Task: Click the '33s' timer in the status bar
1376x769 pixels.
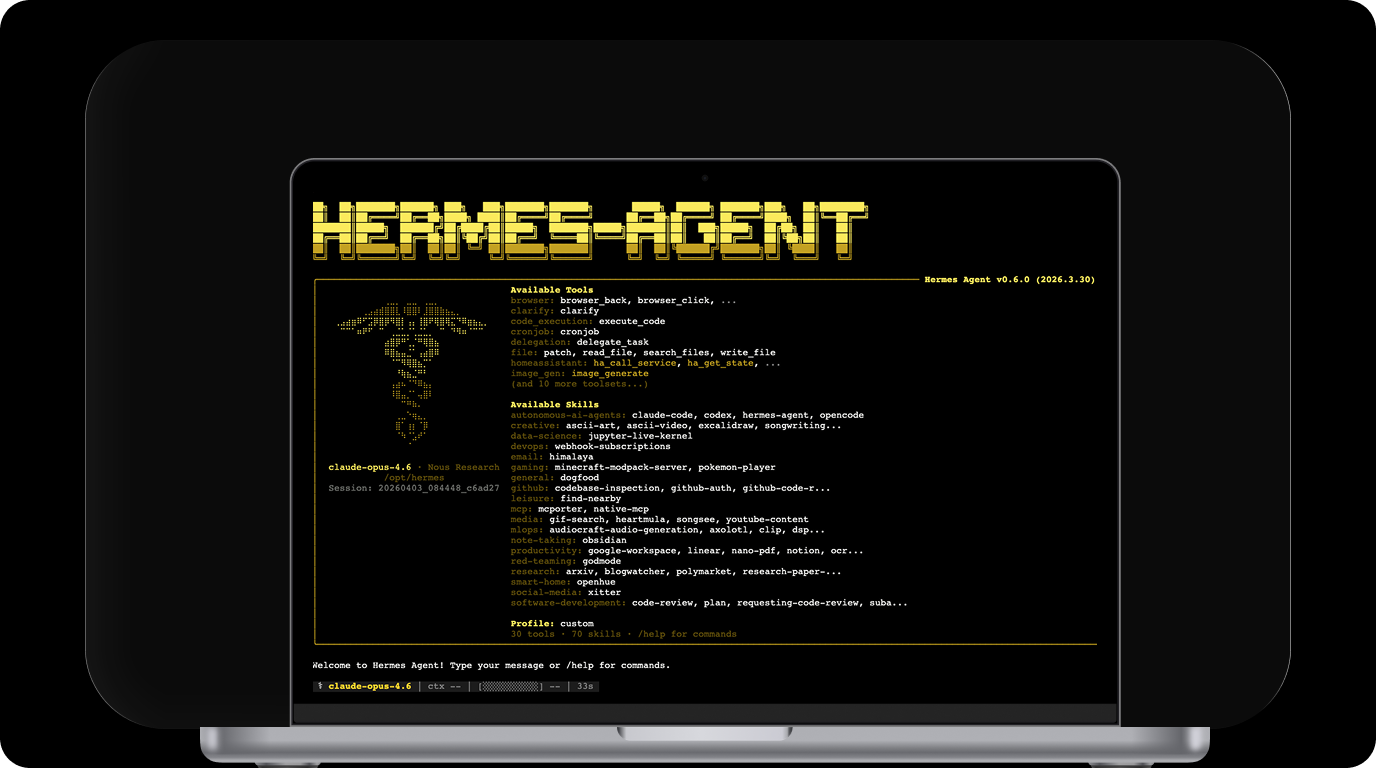Action: coord(585,687)
